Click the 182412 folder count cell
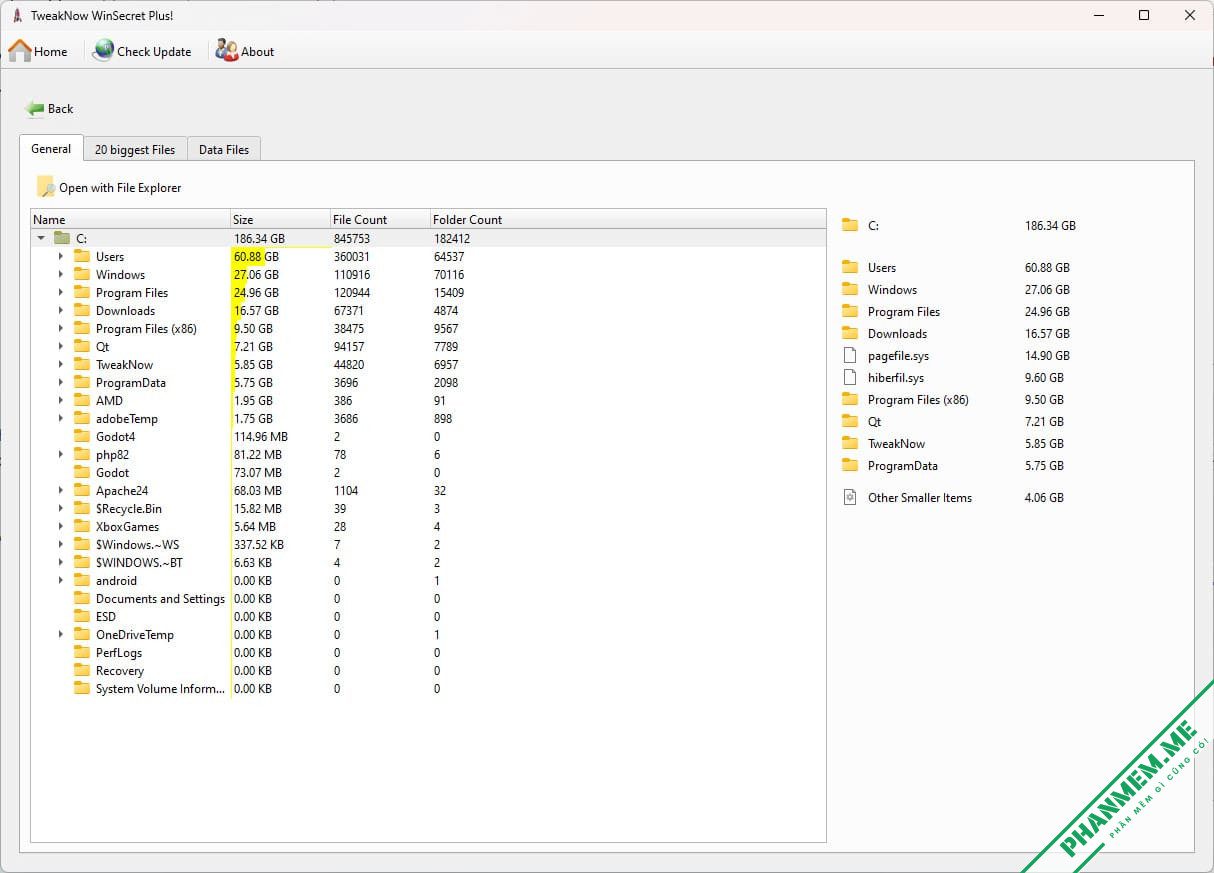The image size is (1214, 873). (452, 239)
